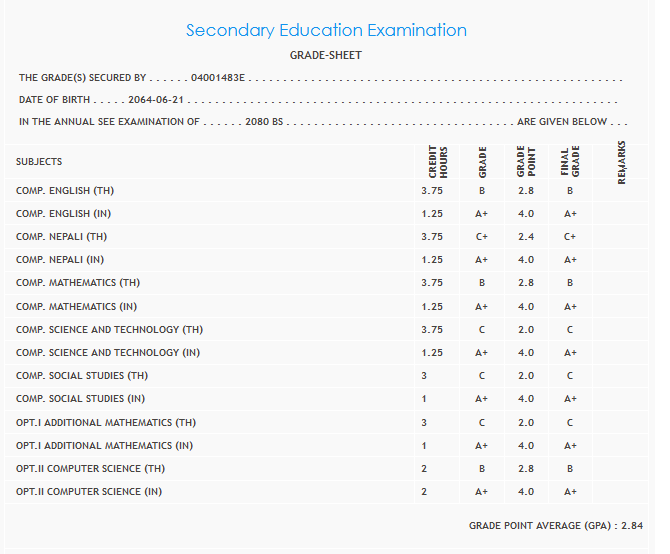Click OPT.I ADDITIONAL MATHEMATICS (TH) subject
Viewport: 670px width, 554px height.
pyautogui.click(x=105, y=423)
